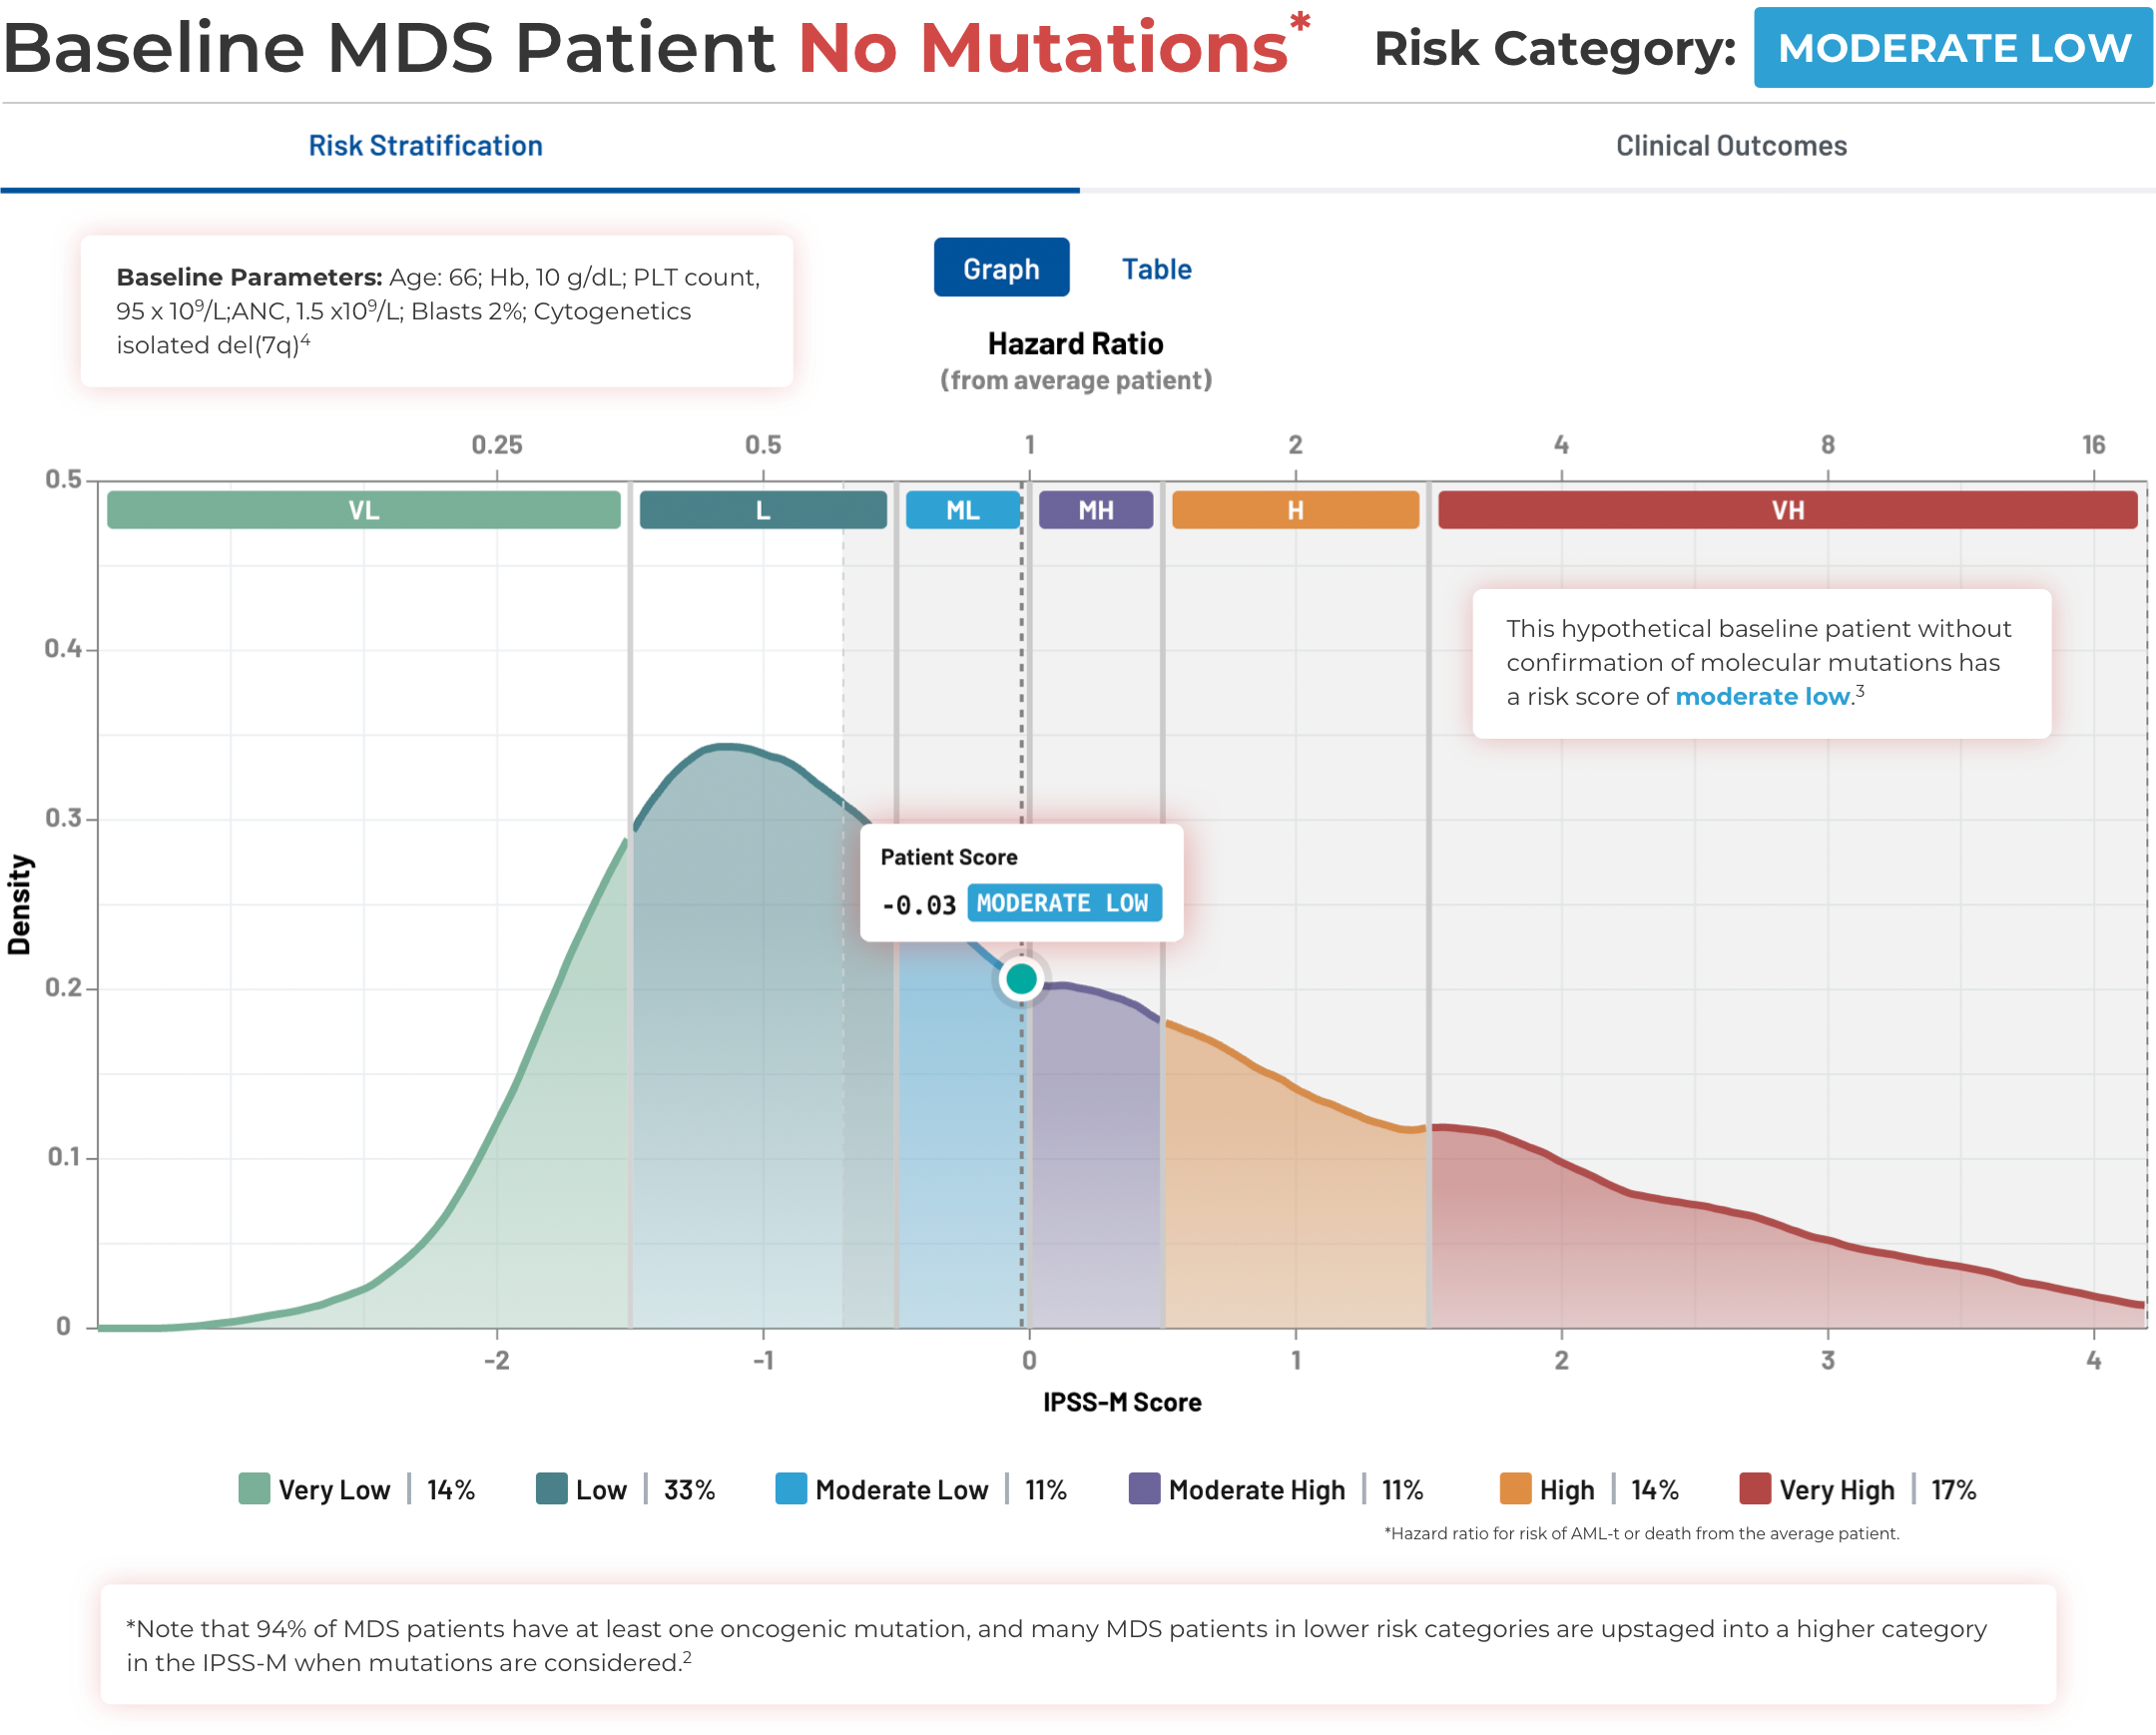The image size is (2156, 1735).
Task: Click the Moderate High legend color swatch
Action: pyautogui.click(x=1144, y=1488)
